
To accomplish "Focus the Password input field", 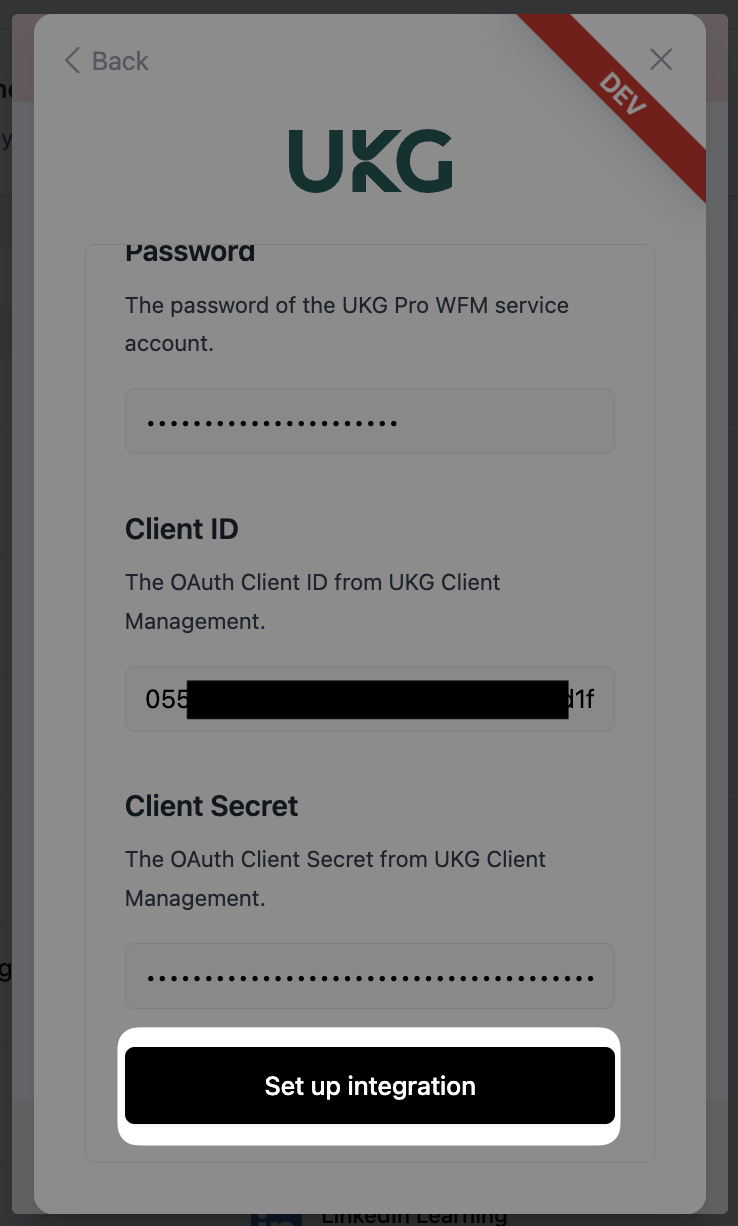I will pyautogui.click(x=369, y=421).
